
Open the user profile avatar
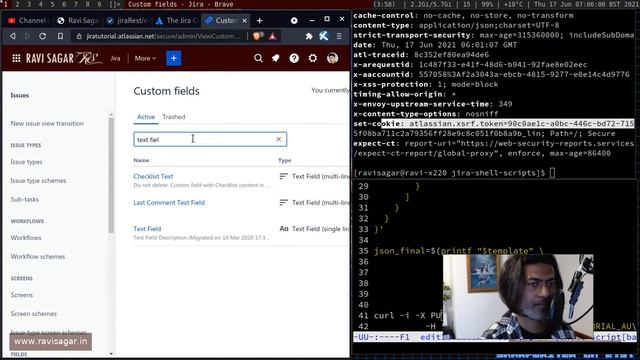332,58
